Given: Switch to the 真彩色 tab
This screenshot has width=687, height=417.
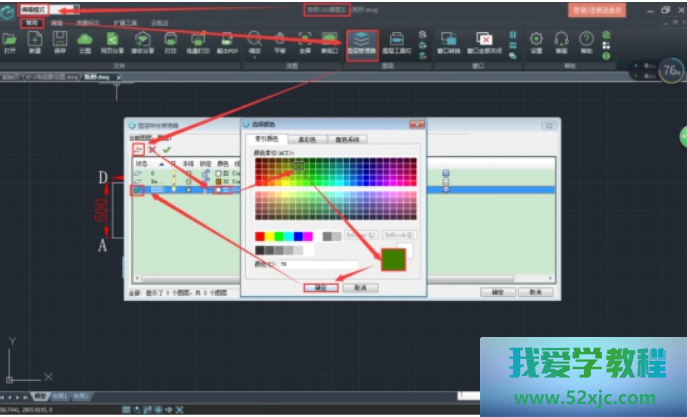Looking at the screenshot, I should [307, 139].
